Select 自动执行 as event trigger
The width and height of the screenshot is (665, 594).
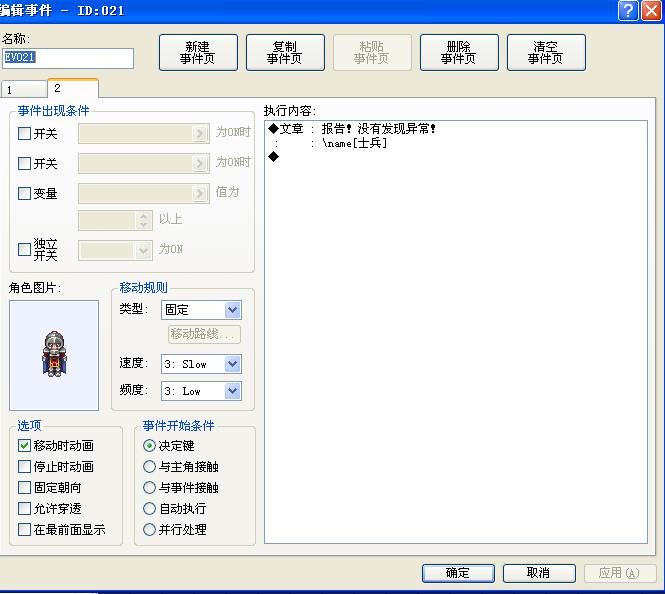click(149, 508)
